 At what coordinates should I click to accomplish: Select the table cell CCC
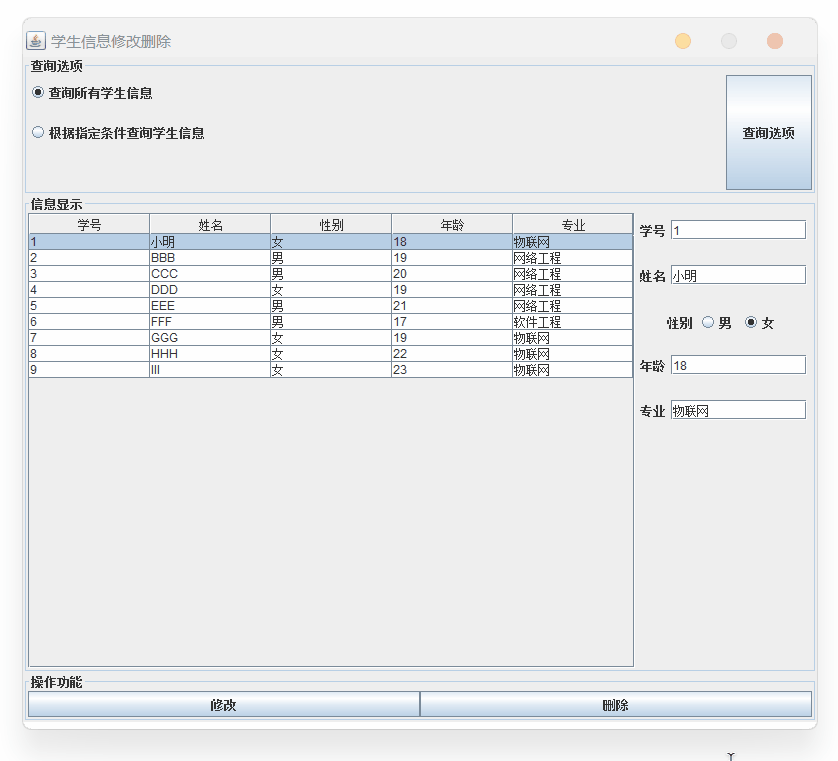(210, 274)
